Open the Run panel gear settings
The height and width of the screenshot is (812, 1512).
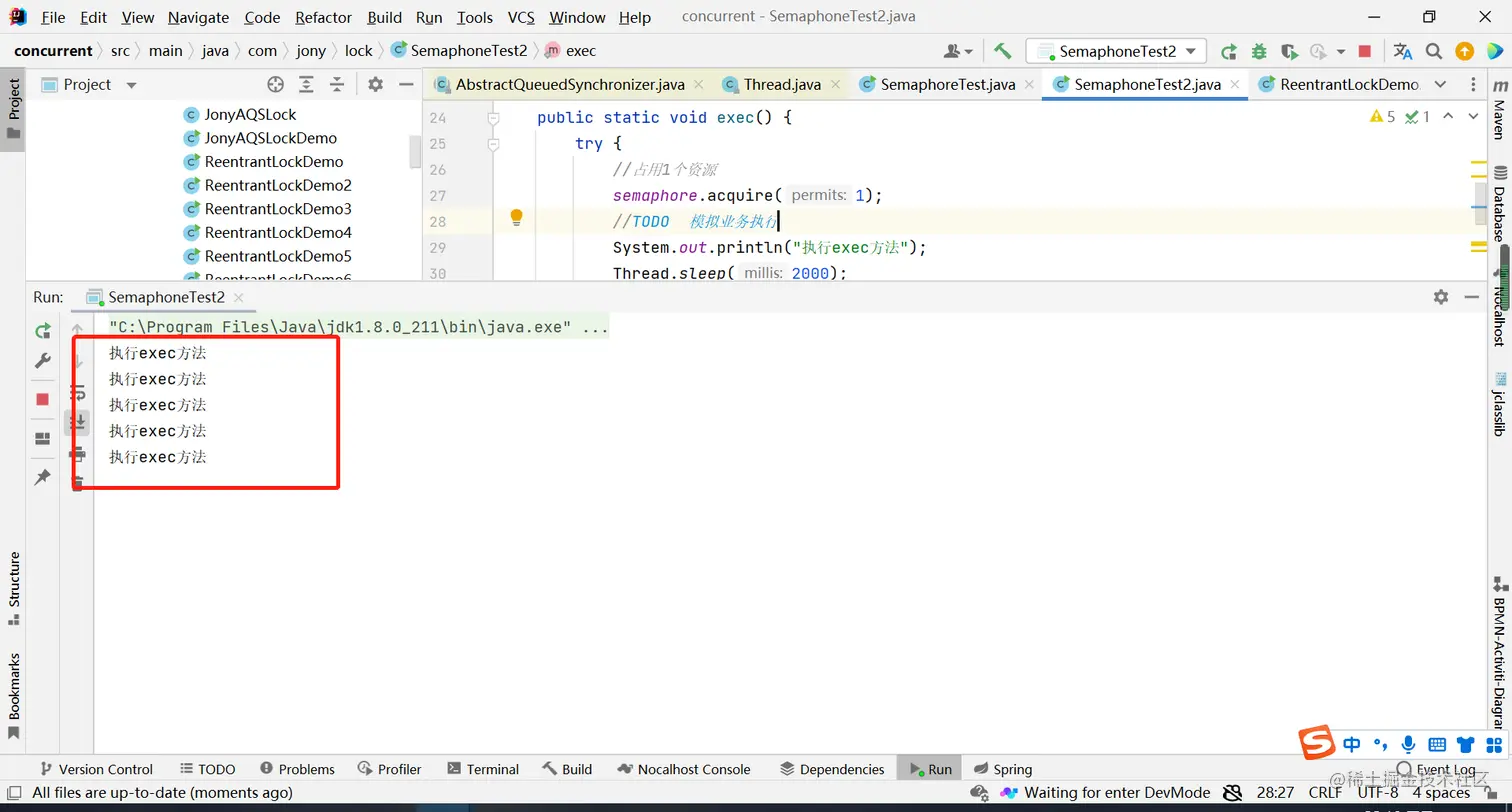point(1441,297)
